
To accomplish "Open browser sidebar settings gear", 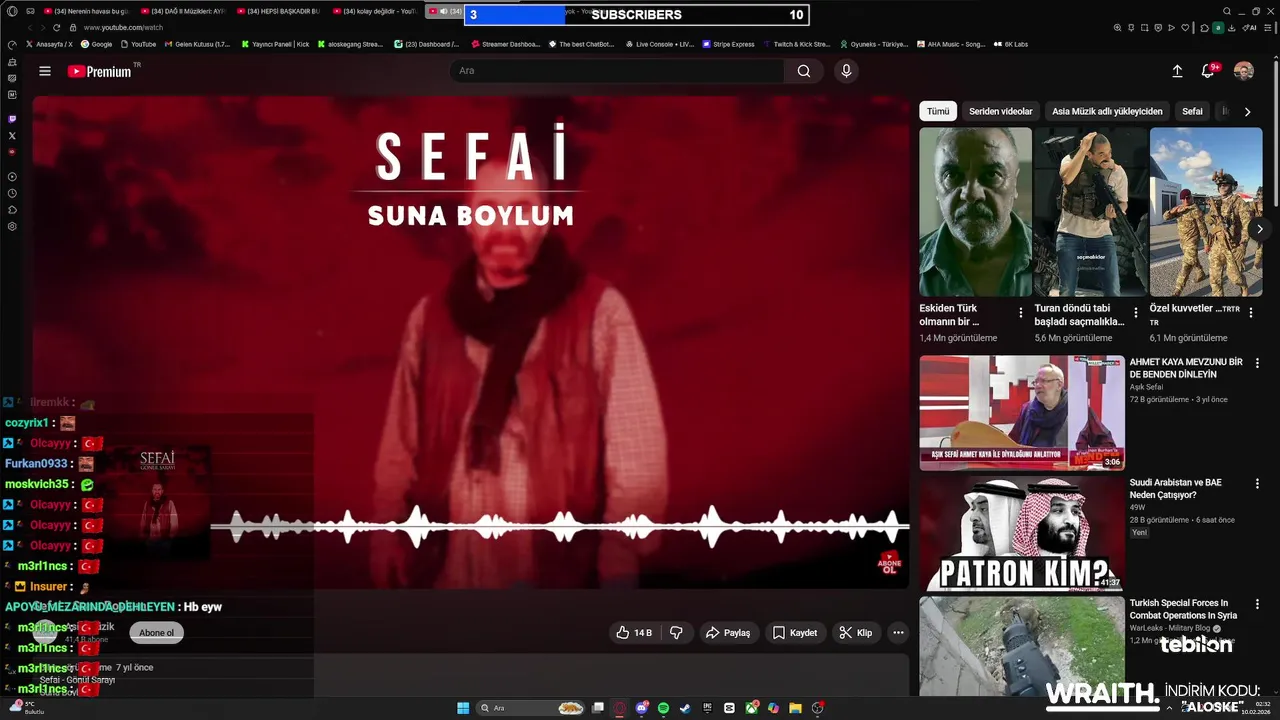I will point(12,226).
